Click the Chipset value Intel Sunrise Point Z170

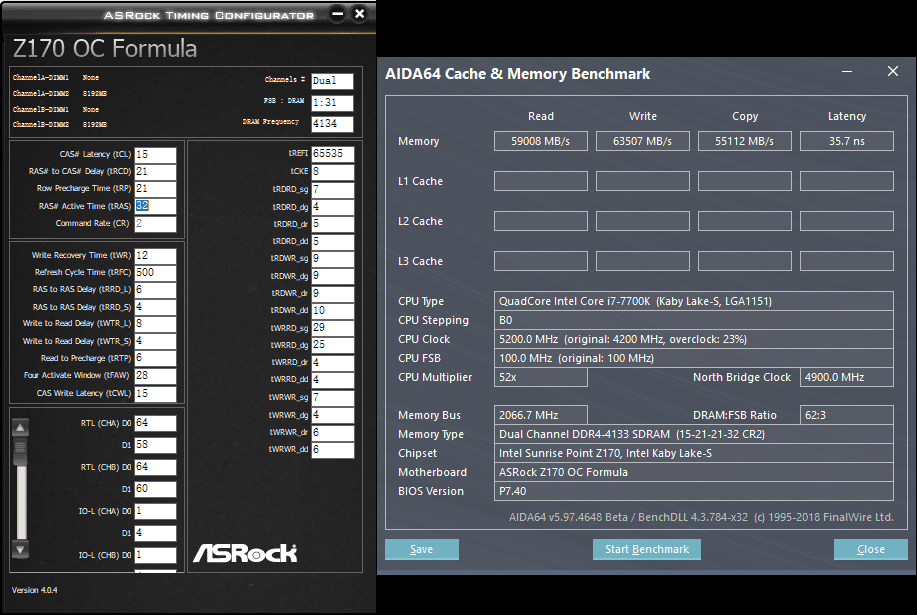point(694,453)
